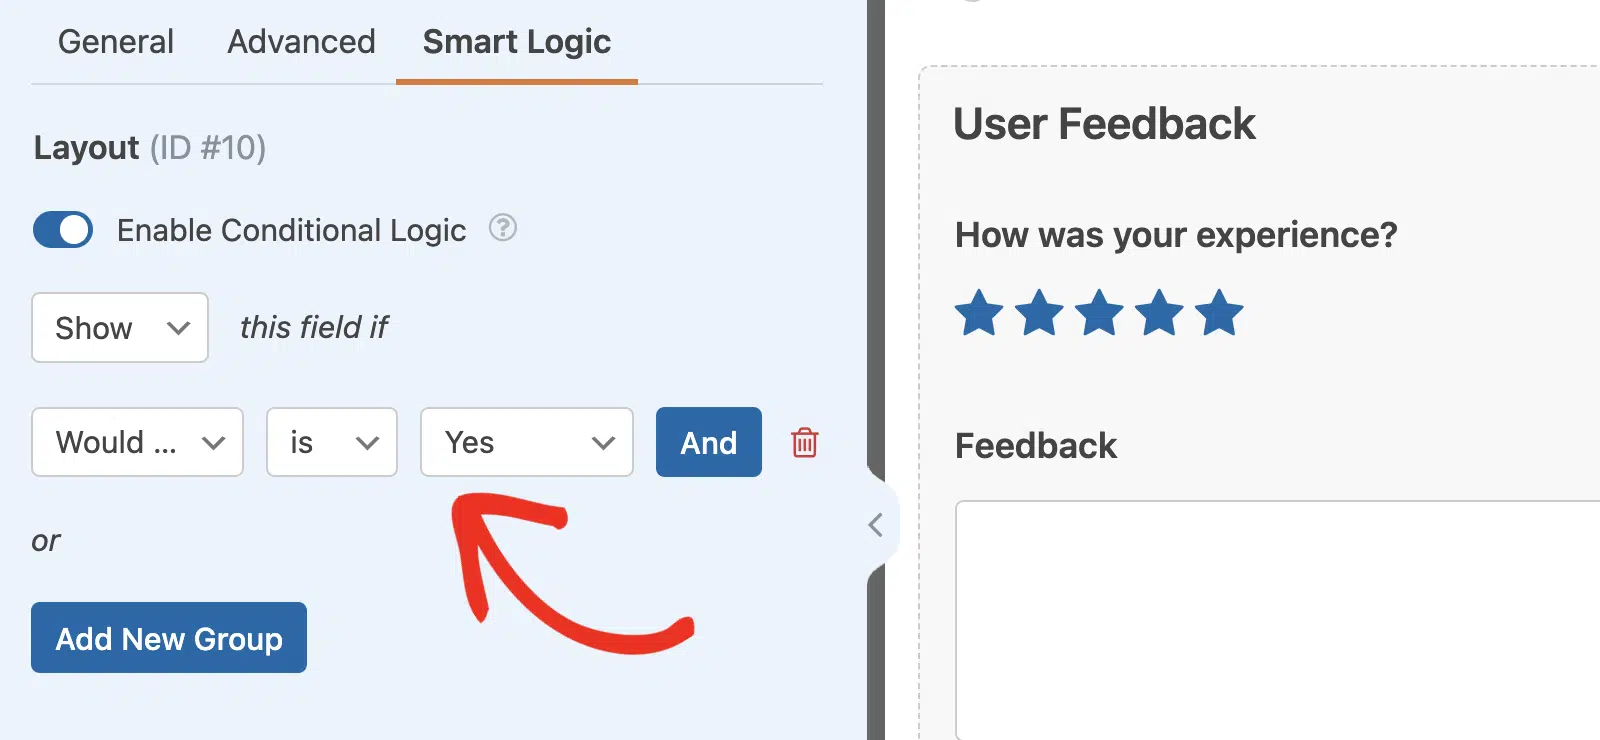Open Conditional Logic help tooltip icon
Screen dimensions: 1600x740
[502, 228]
